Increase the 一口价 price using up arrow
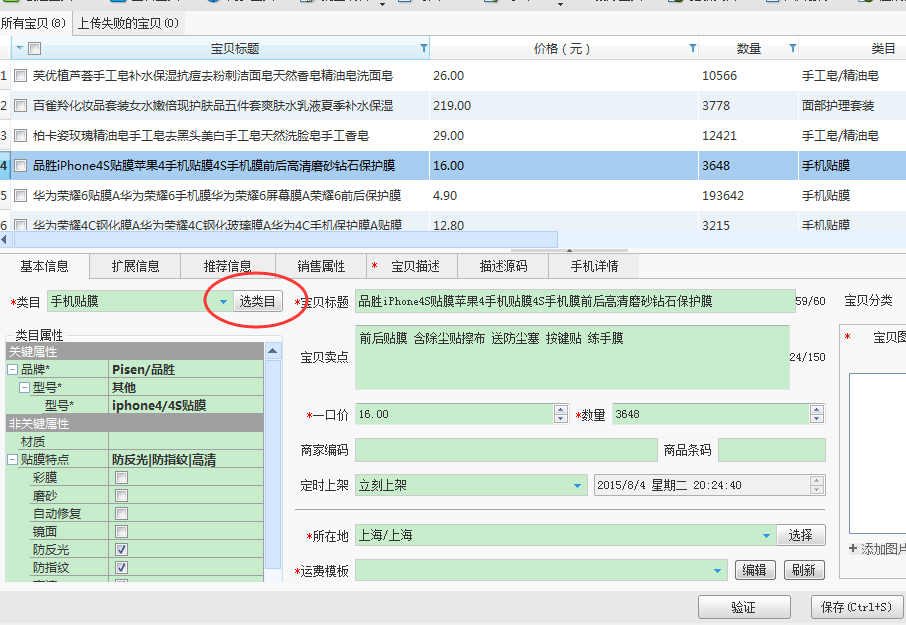Viewport: 906px width, 625px height. (x=560, y=410)
